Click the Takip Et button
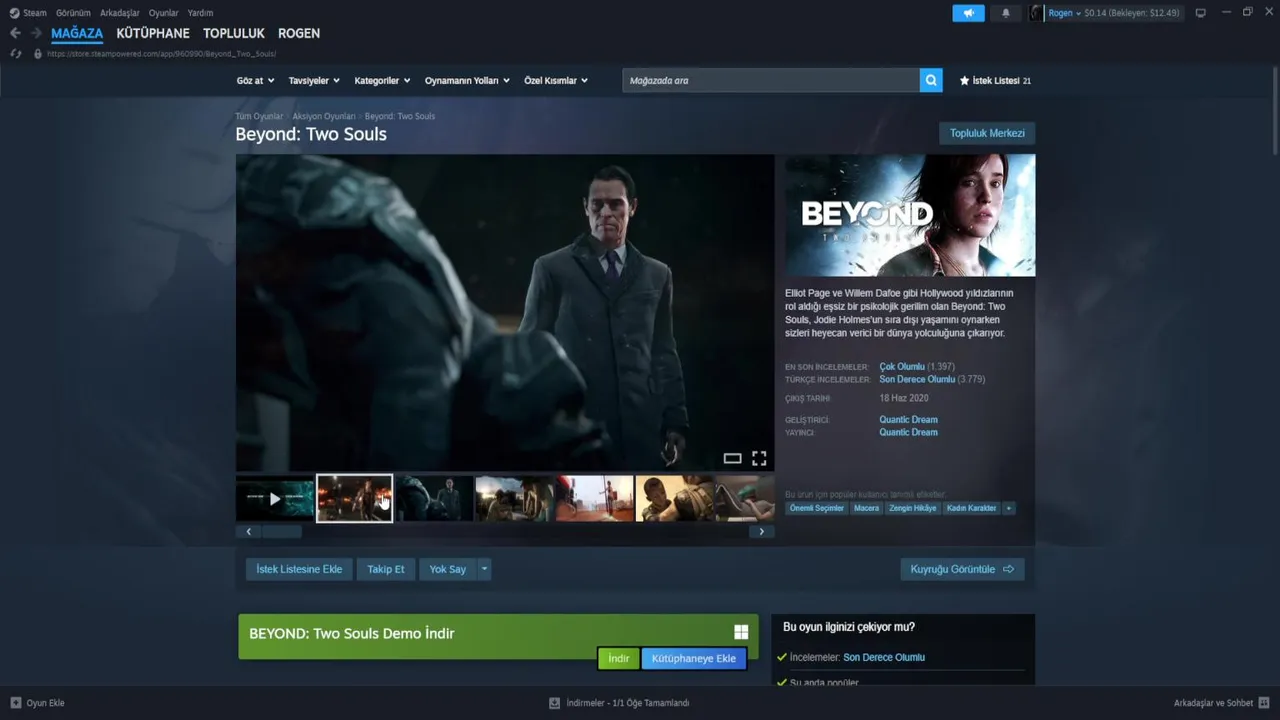The height and width of the screenshot is (720, 1280). (x=386, y=569)
